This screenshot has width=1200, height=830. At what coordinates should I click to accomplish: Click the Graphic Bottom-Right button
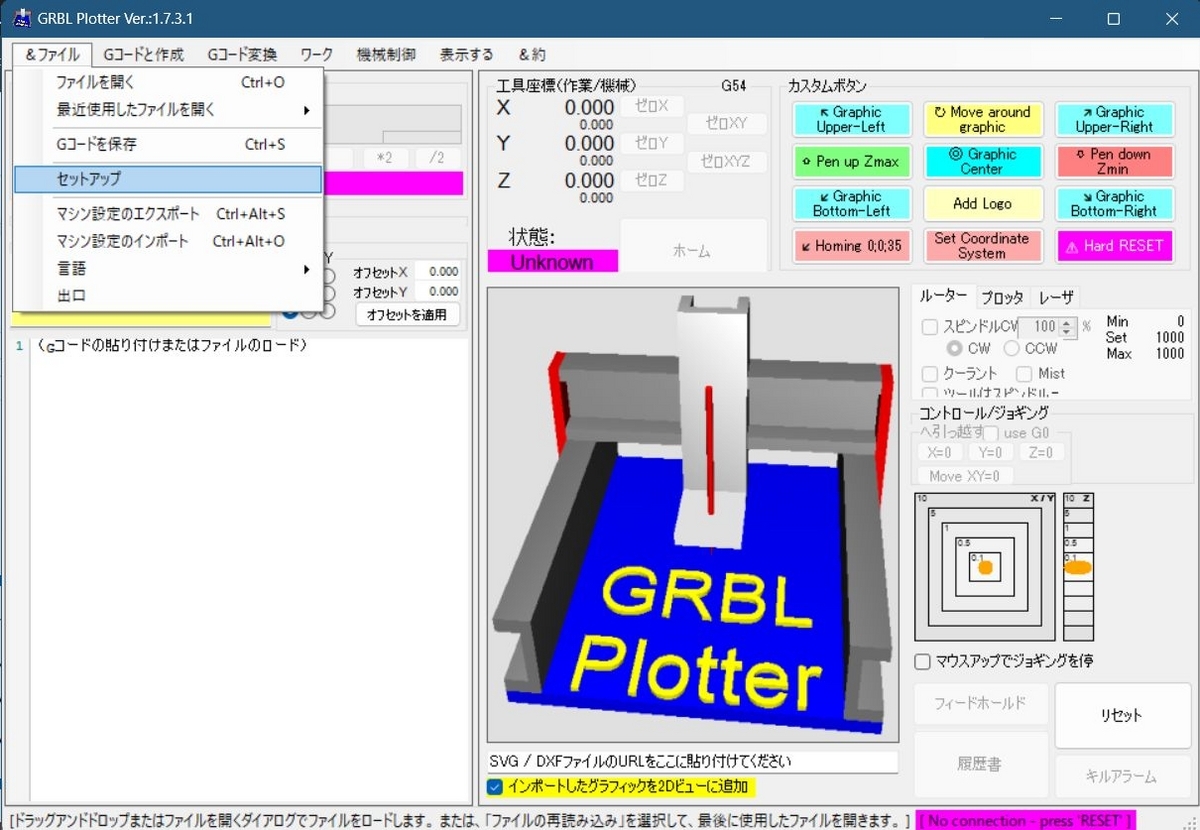pos(1114,203)
